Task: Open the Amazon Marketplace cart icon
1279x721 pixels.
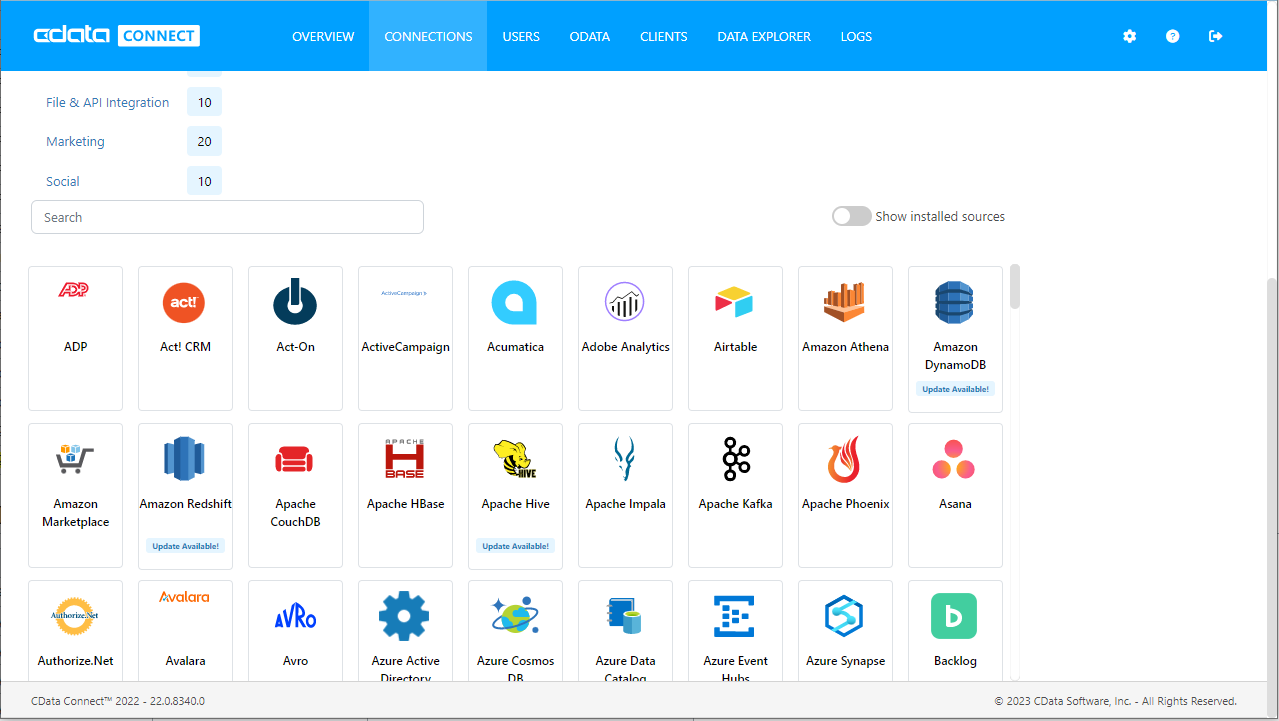Action: pos(75,459)
